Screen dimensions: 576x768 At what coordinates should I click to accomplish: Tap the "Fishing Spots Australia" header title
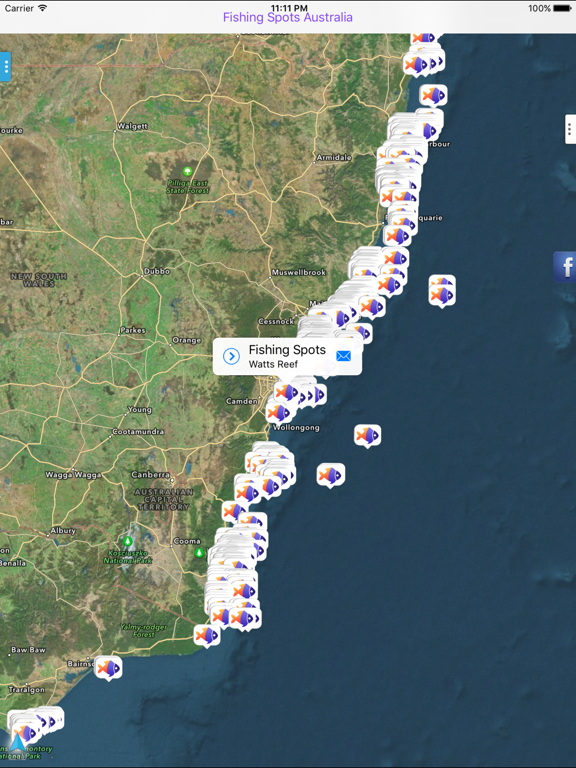click(288, 17)
